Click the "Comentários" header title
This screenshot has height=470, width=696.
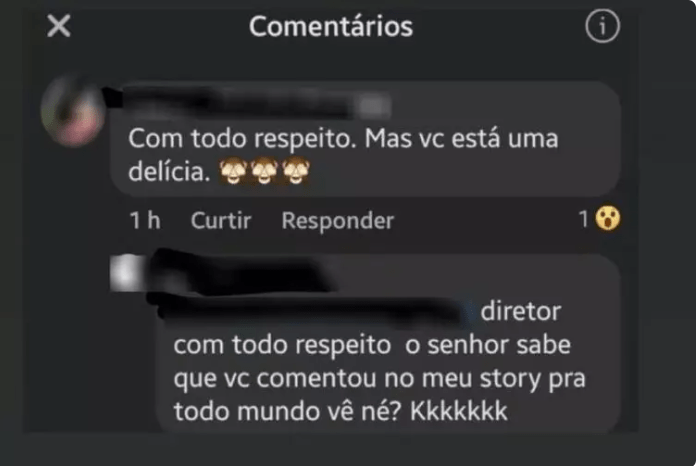331,26
